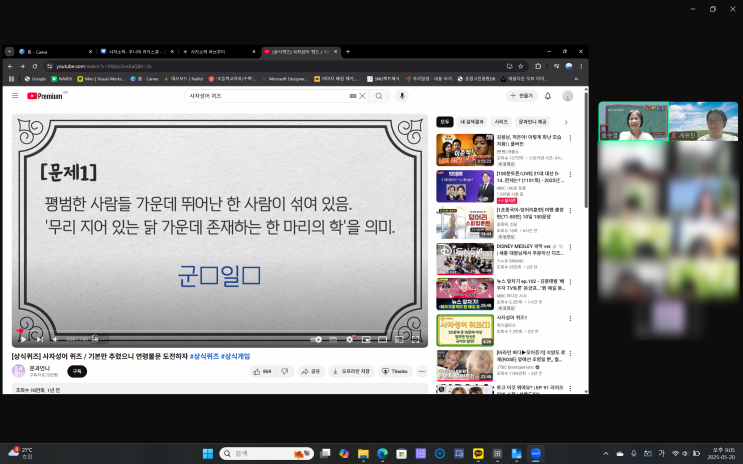Click the search magnifier button

379,96
